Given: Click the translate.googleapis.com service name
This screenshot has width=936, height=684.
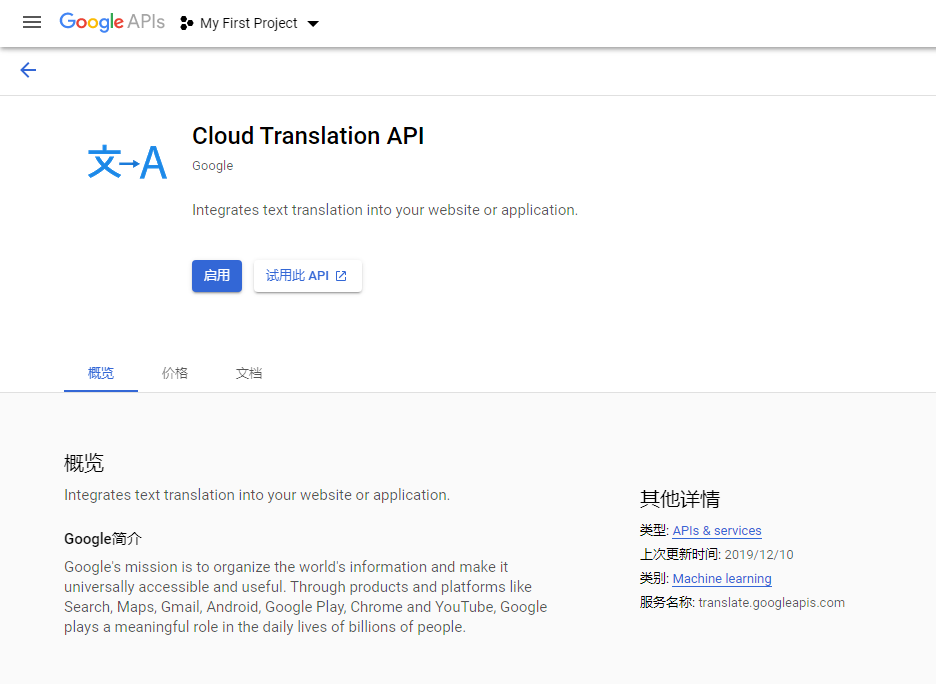Looking at the screenshot, I should pos(771,603).
